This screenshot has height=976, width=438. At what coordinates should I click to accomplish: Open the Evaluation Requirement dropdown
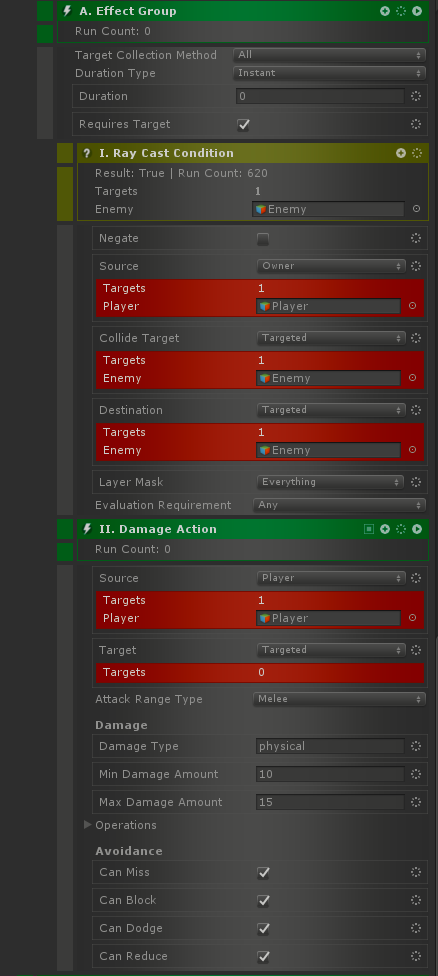coord(340,505)
